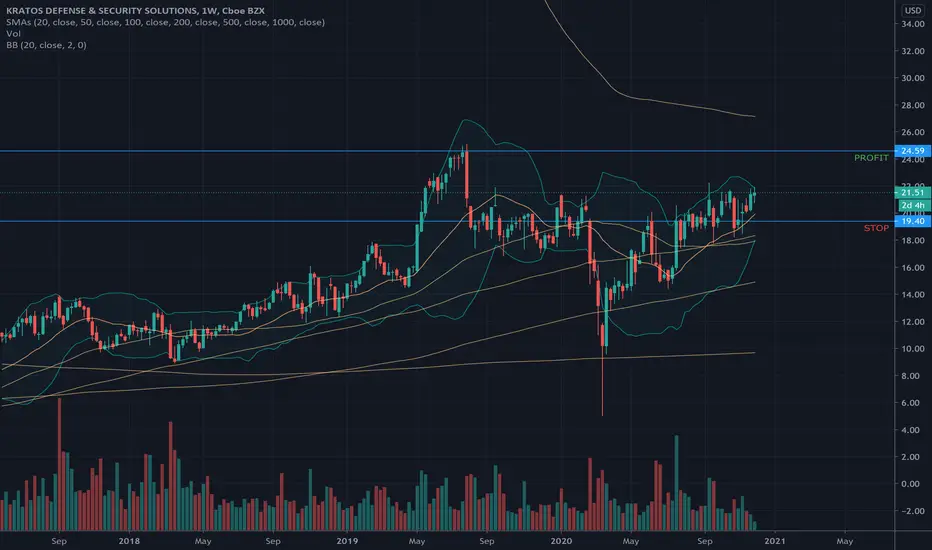Click the 2d 4h countdown label
Screen dimensions: 932x550
point(912,205)
